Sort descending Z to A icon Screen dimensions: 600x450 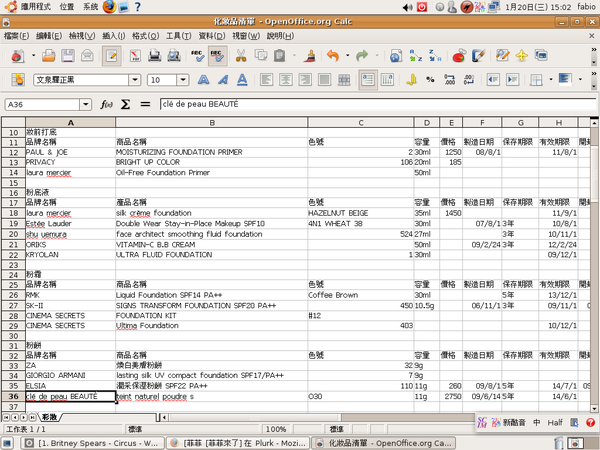tap(435, 56)
